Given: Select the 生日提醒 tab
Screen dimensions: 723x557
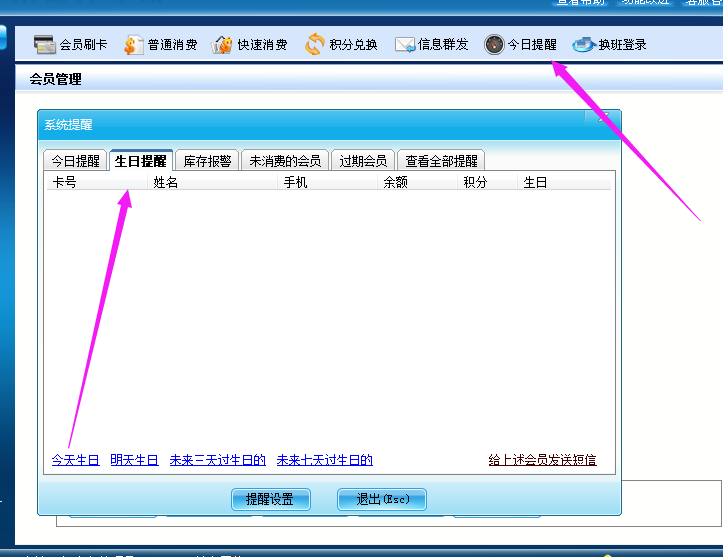Looking at the screenshot, I should click(x=141, y=161).
